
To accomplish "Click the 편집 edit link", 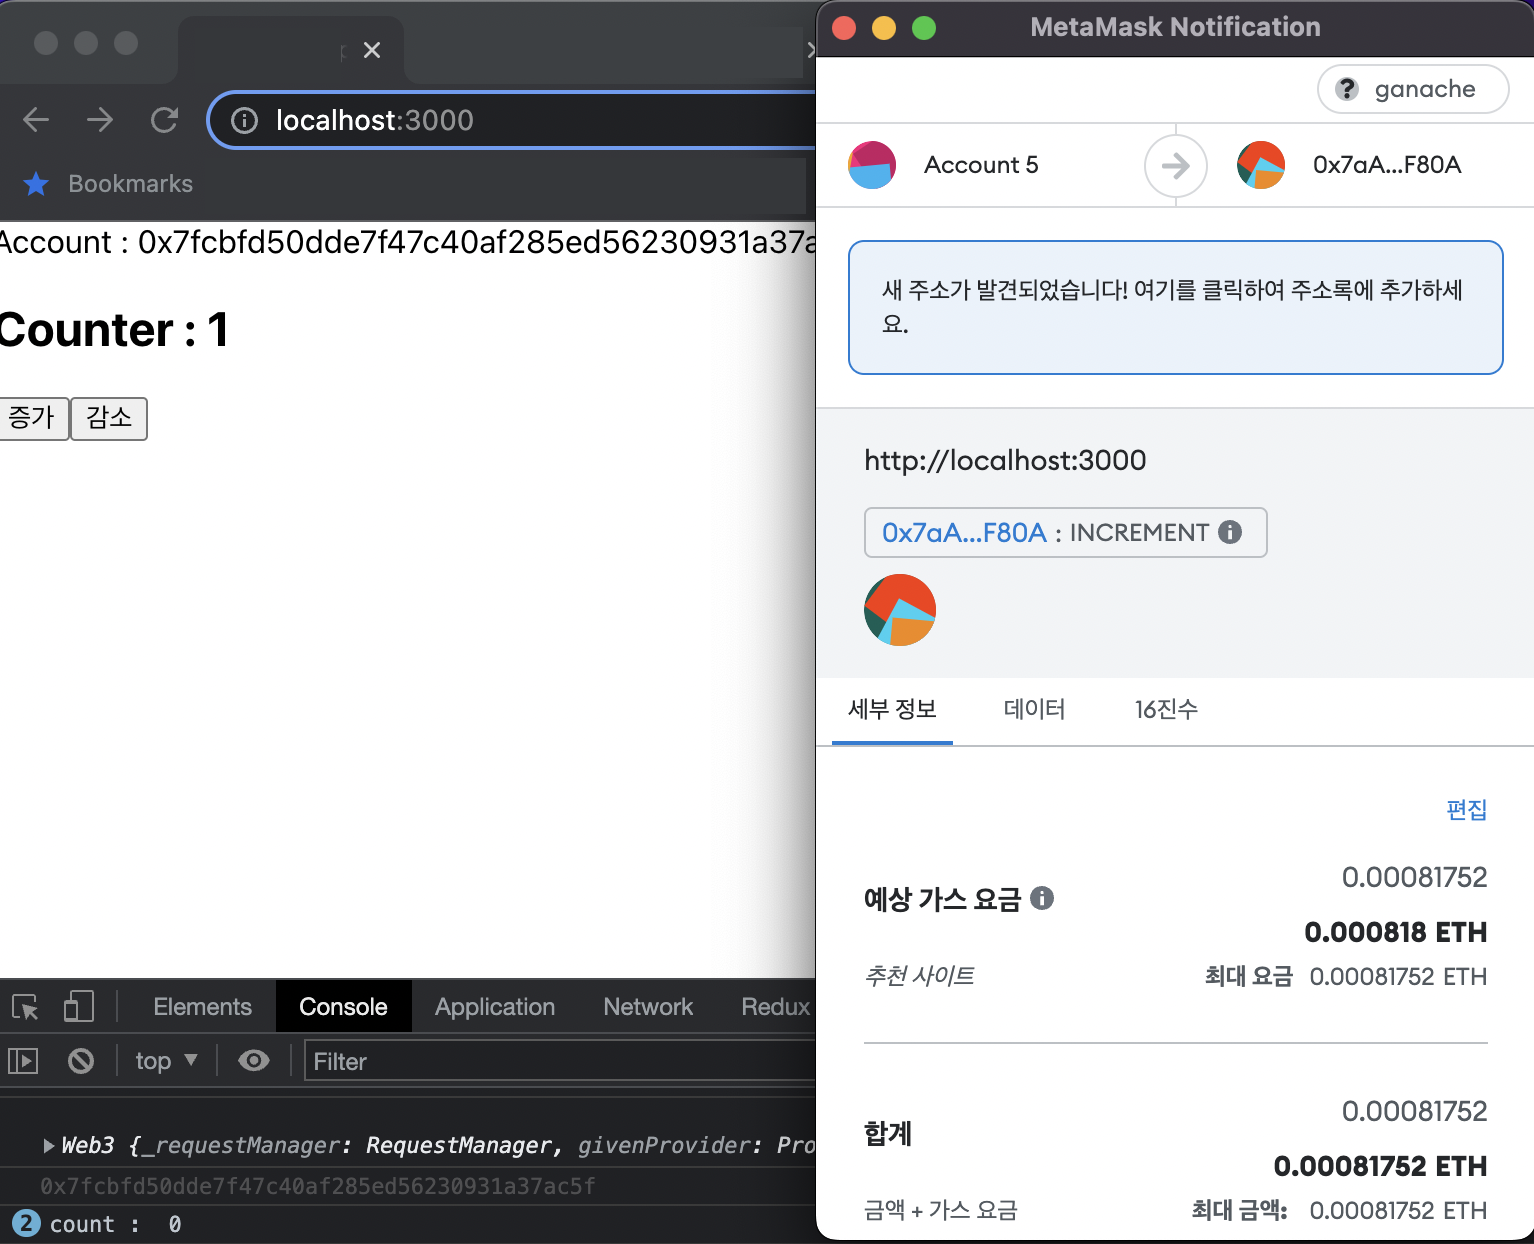I will [x=1466, y=809].
